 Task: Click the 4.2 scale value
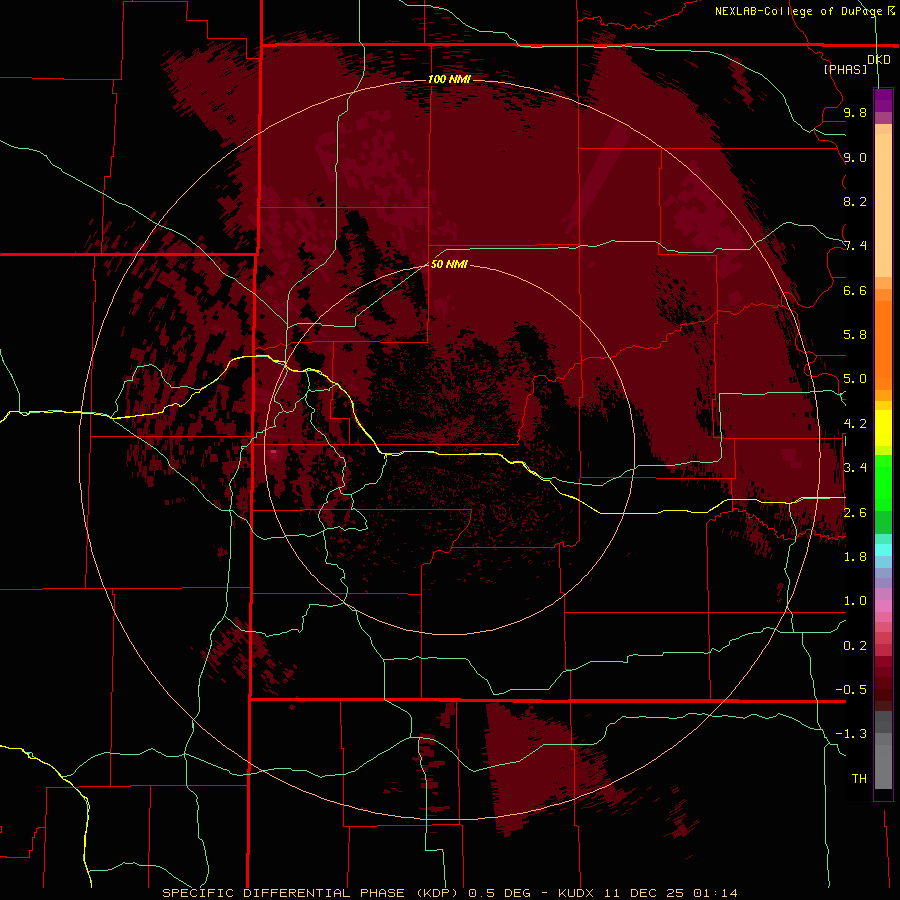[x=855, y=424]
